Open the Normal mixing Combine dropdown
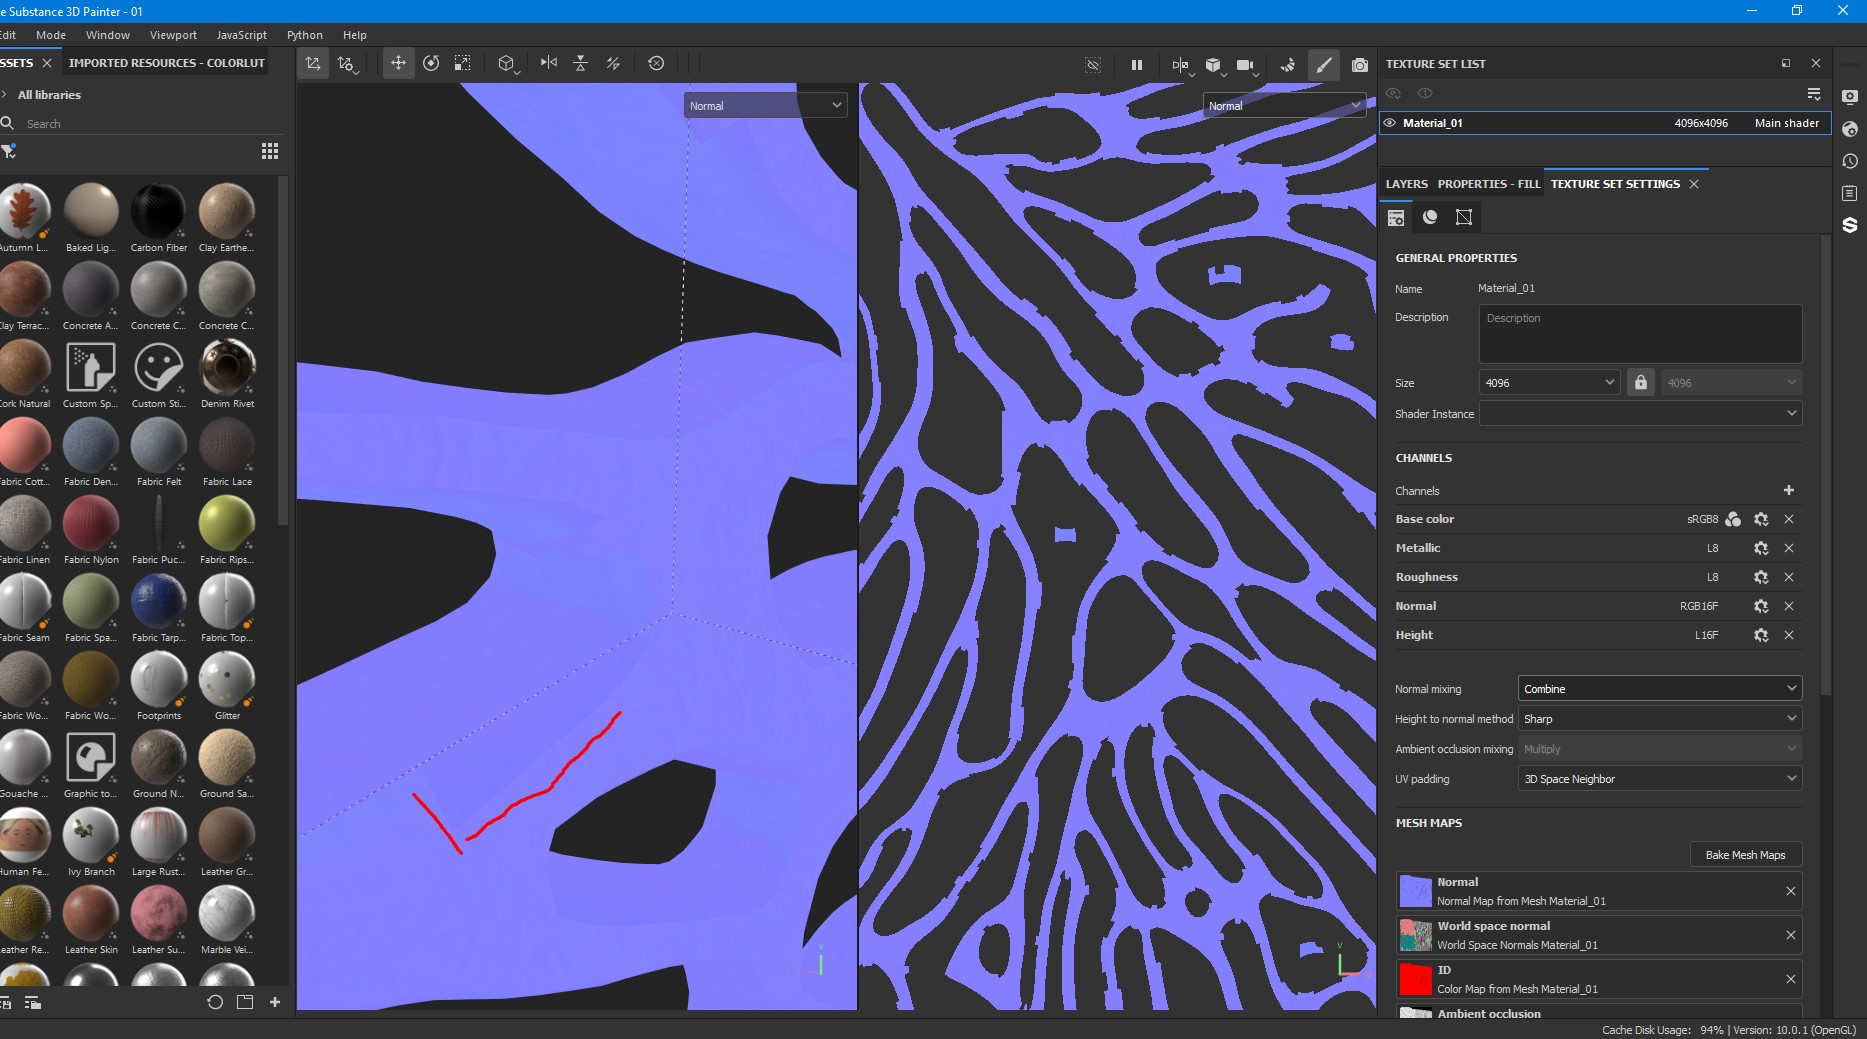The height and width of the screenshot is (1039, 1867). (x=1659, y=689)
